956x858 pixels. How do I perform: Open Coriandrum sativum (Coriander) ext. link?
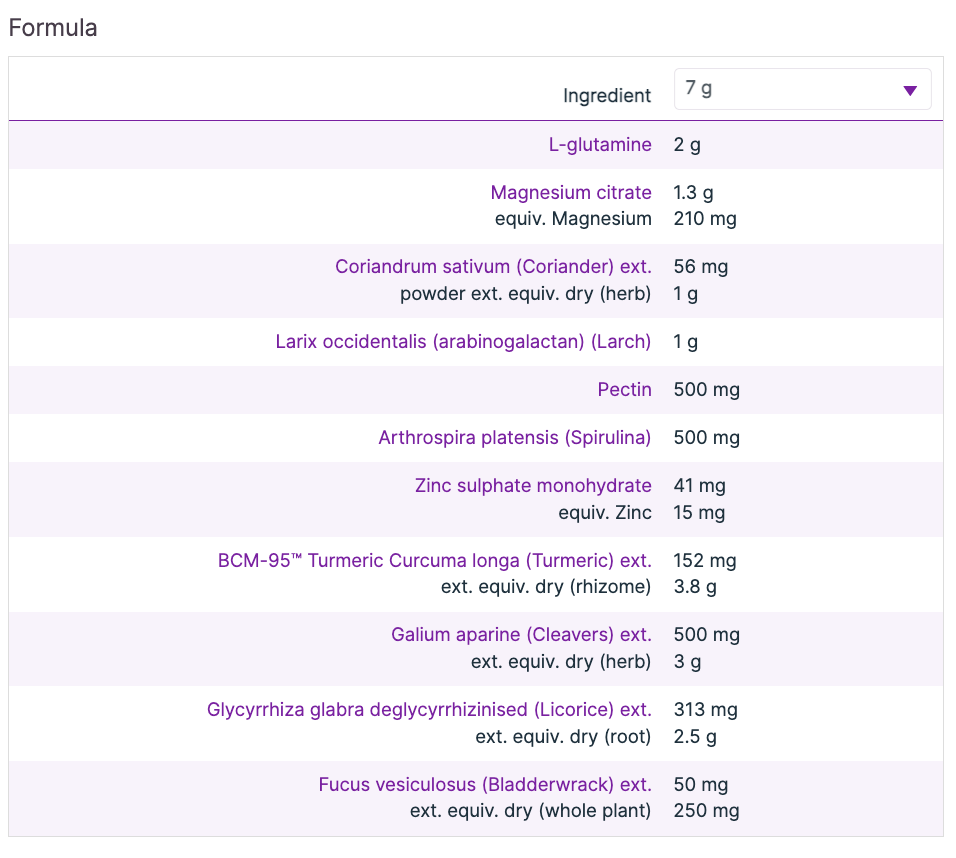coord(493,267)
